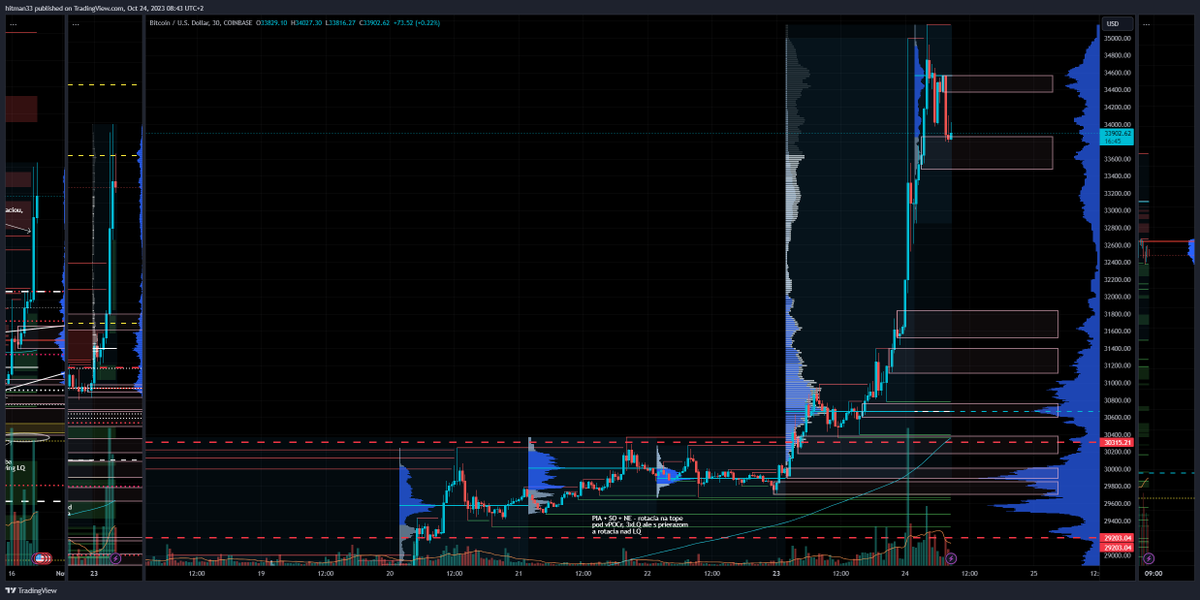Click the date label 22 on time axis
Screen dimensions: 1200x600
click(647, 574)
